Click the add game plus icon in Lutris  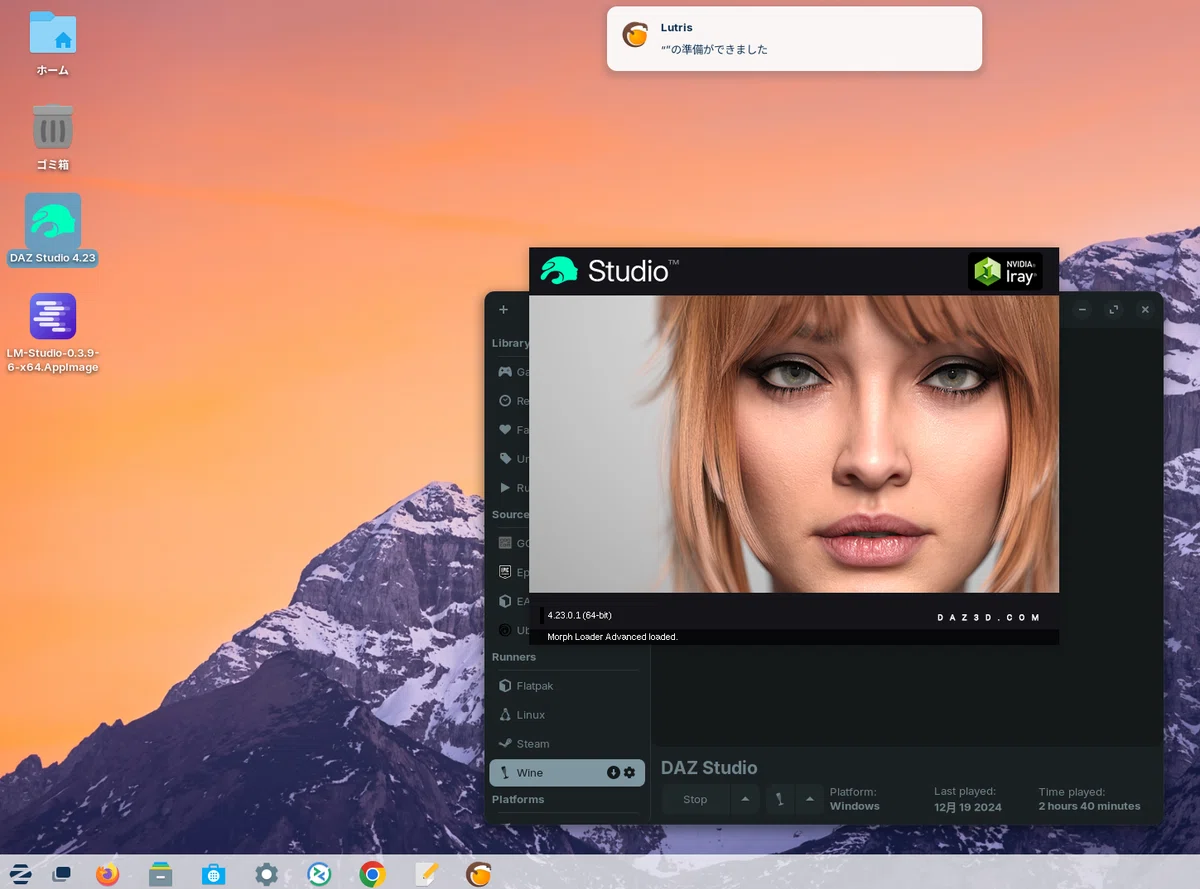[x=503, y=310]
